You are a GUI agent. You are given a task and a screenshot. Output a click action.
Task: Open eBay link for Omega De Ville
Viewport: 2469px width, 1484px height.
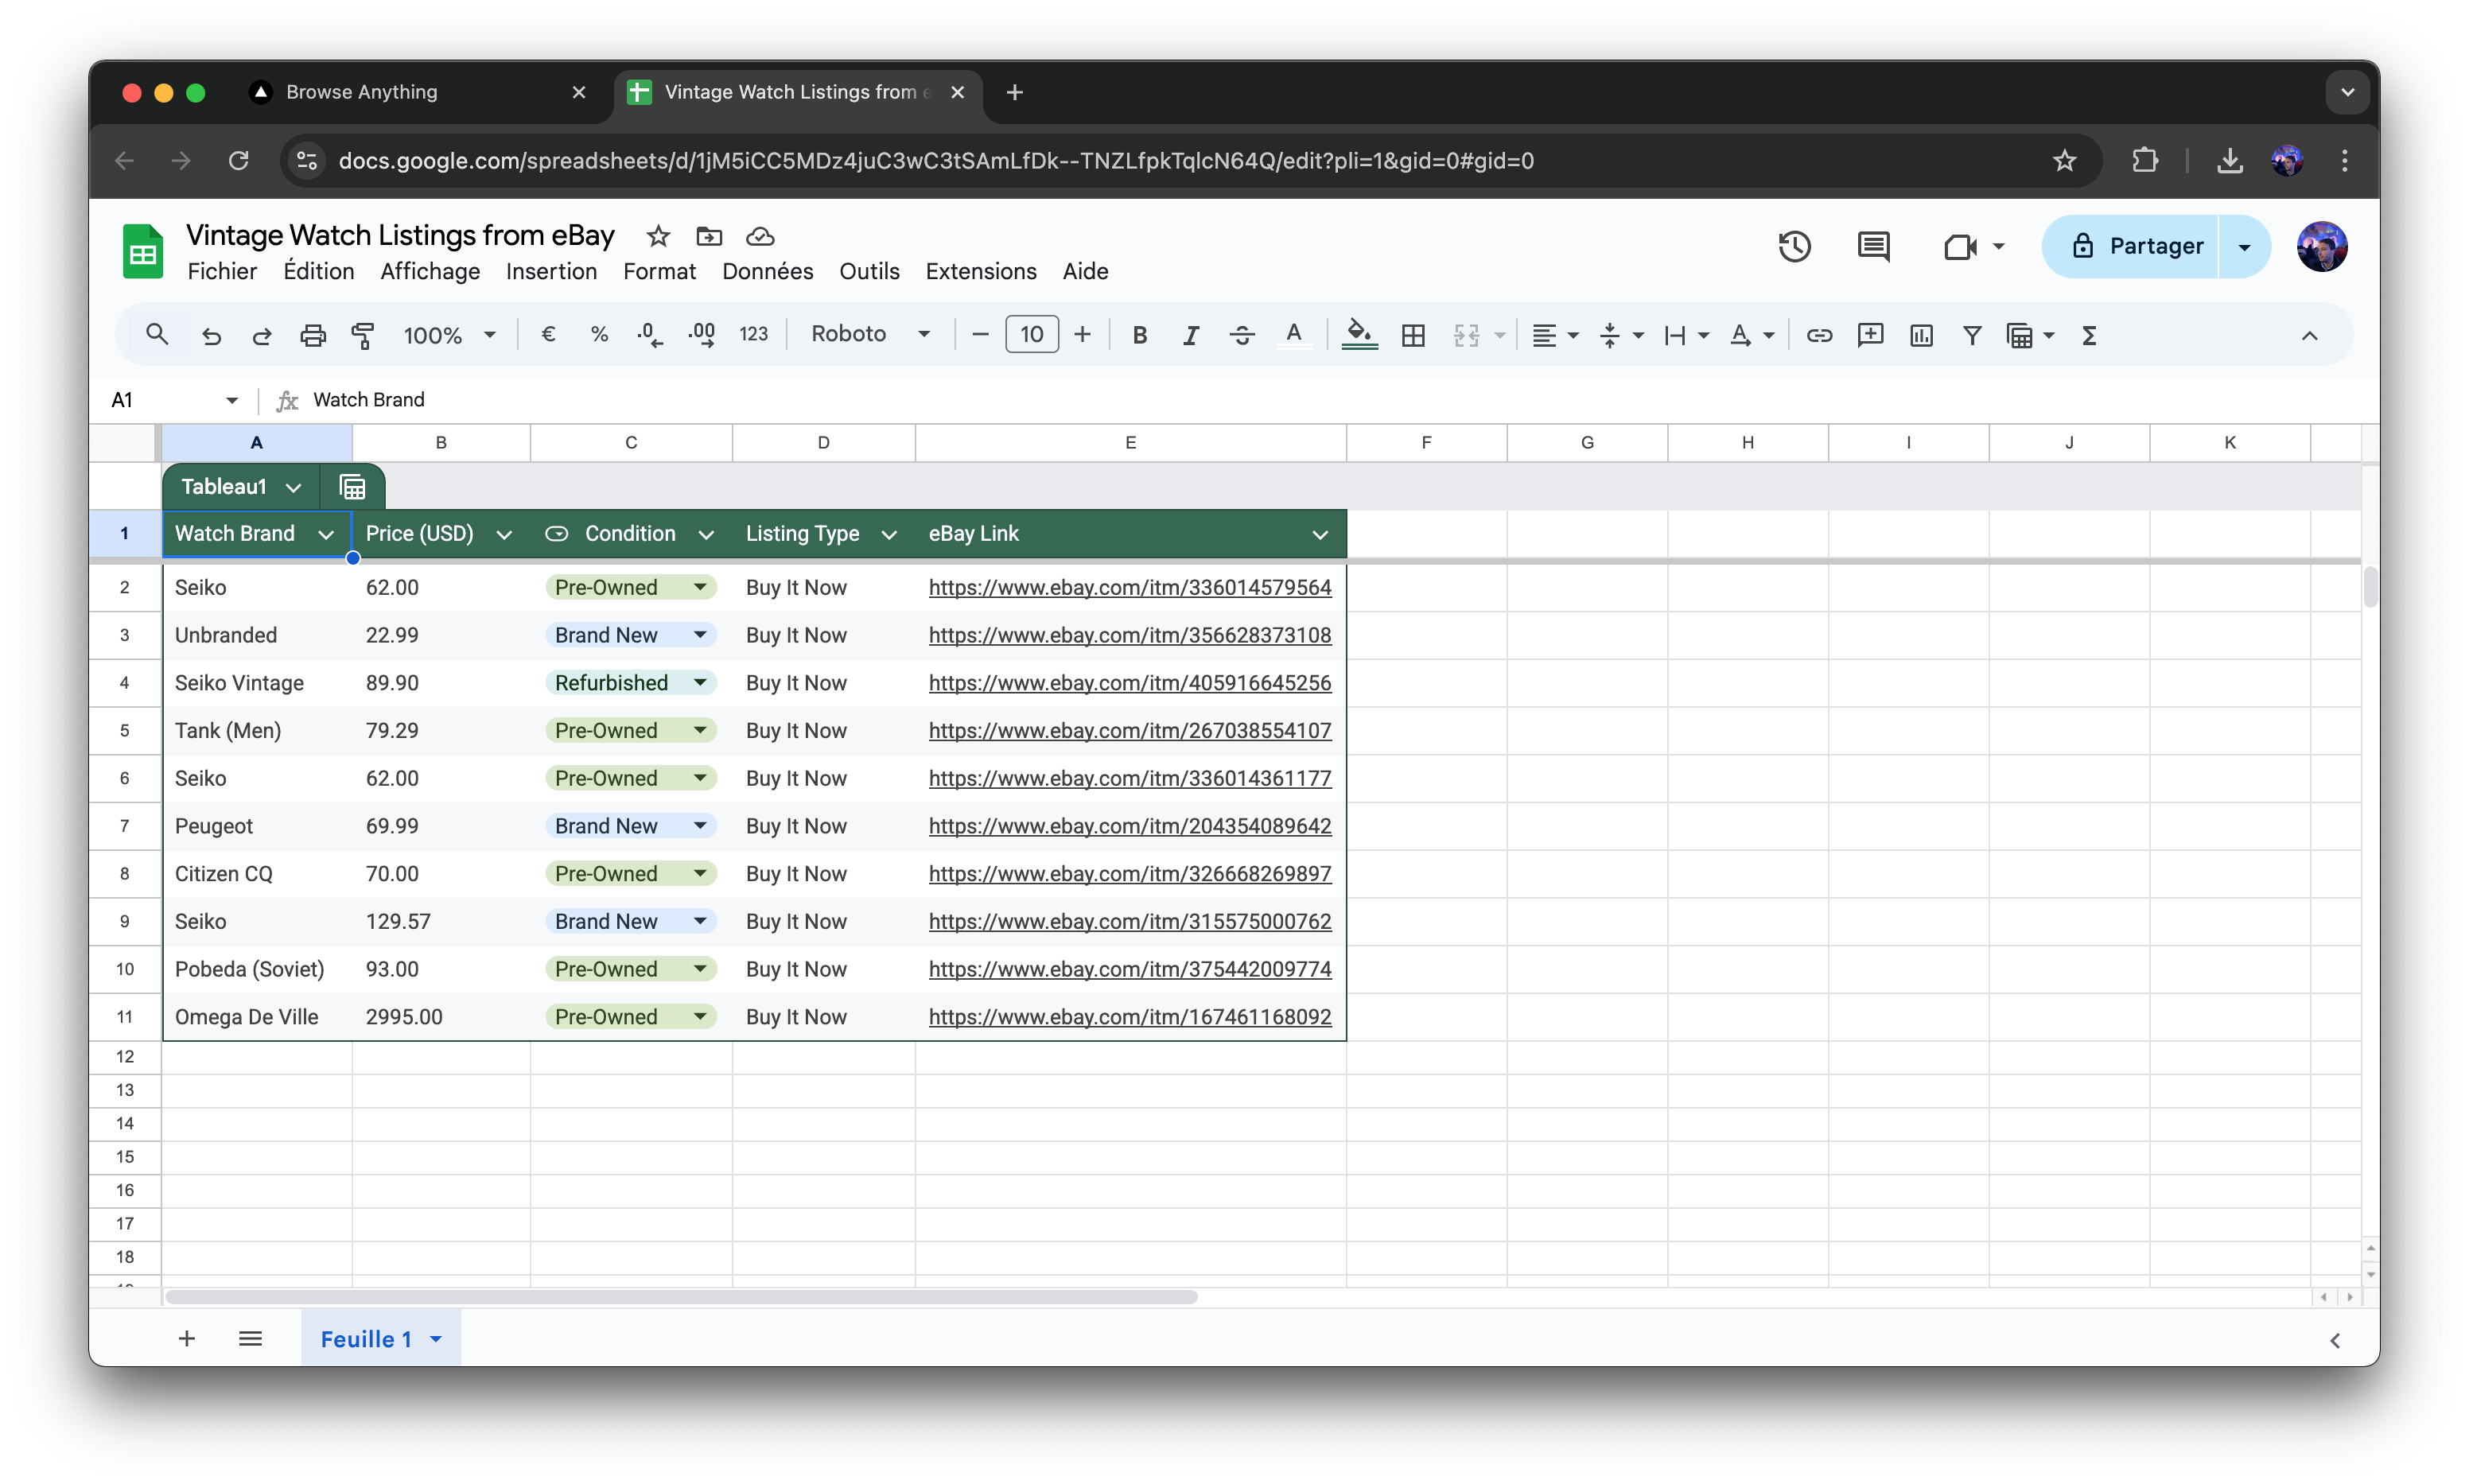coord(1129,1017)
